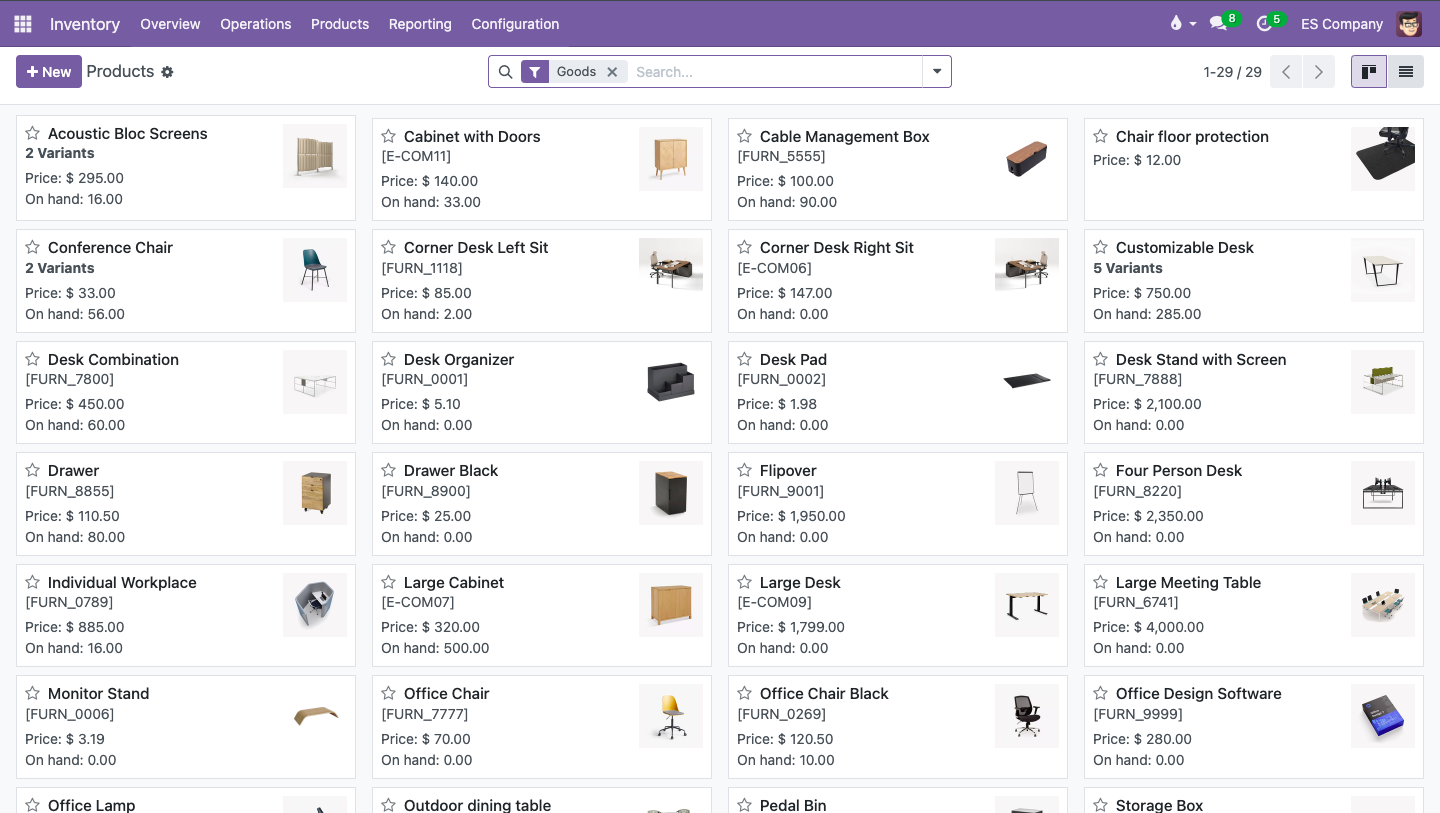This screenshot has width=1440, height=813.
Task: Create a New product
Action: click(x=49, y=72)
